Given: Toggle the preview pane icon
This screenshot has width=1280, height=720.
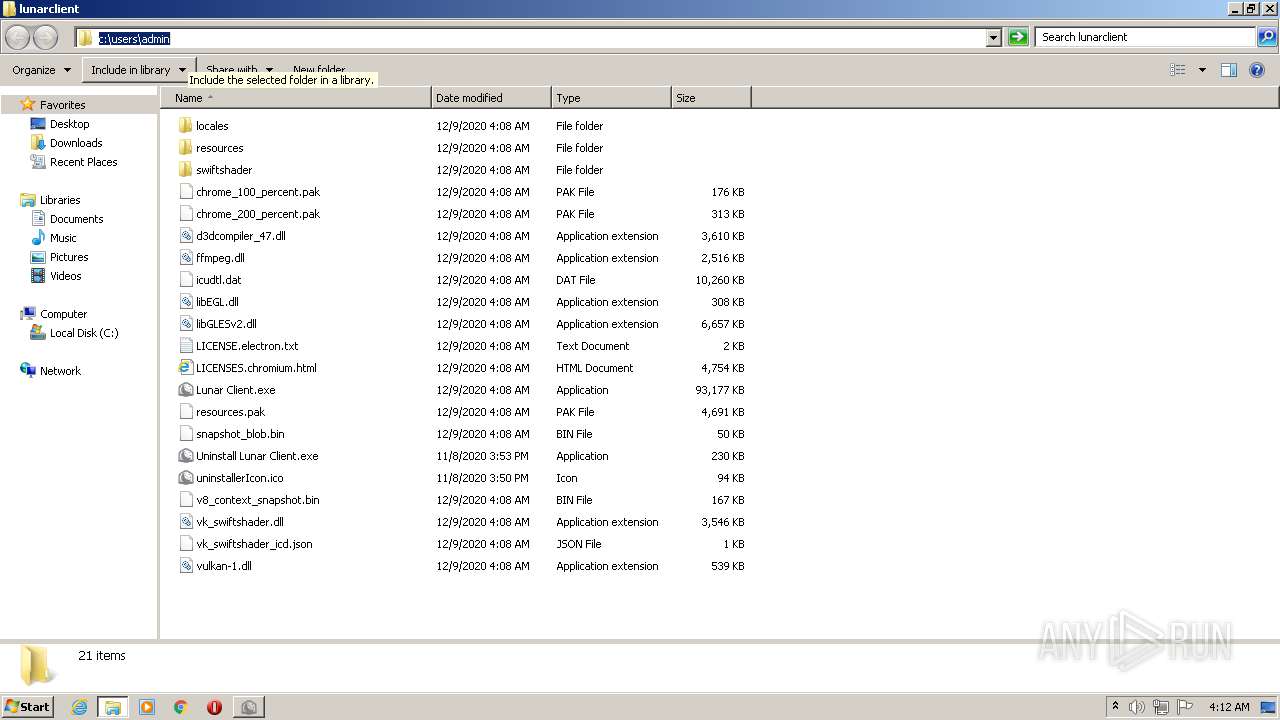Looking at the screenshot, I should click(1229, 70).
